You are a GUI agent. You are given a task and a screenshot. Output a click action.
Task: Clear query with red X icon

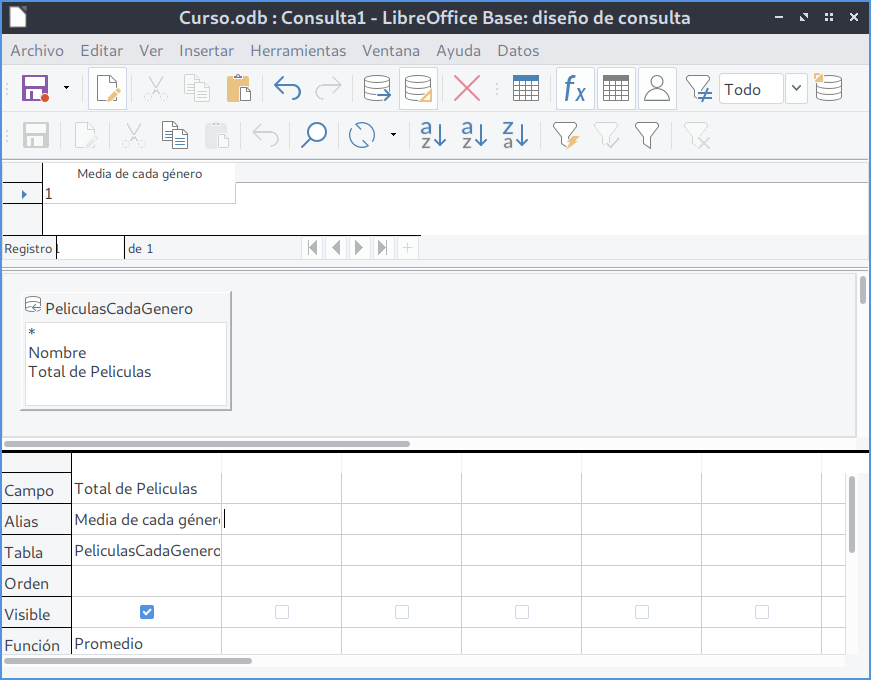coord(467,88)
